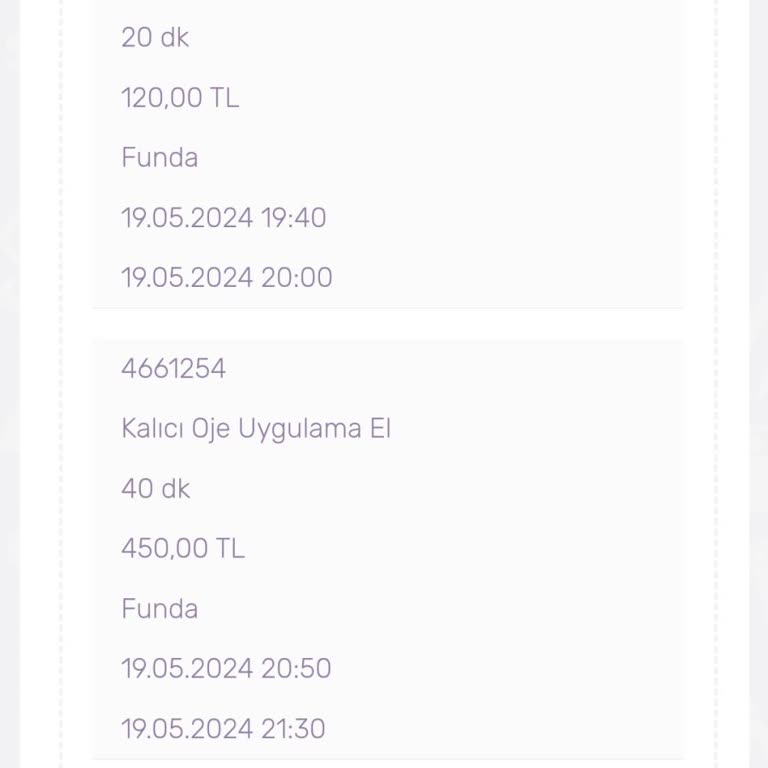The height and width of the screenshot is (768, 768).
Task: Open the Kalıcı Oje Uygulama El service
Action: point(255,429)
